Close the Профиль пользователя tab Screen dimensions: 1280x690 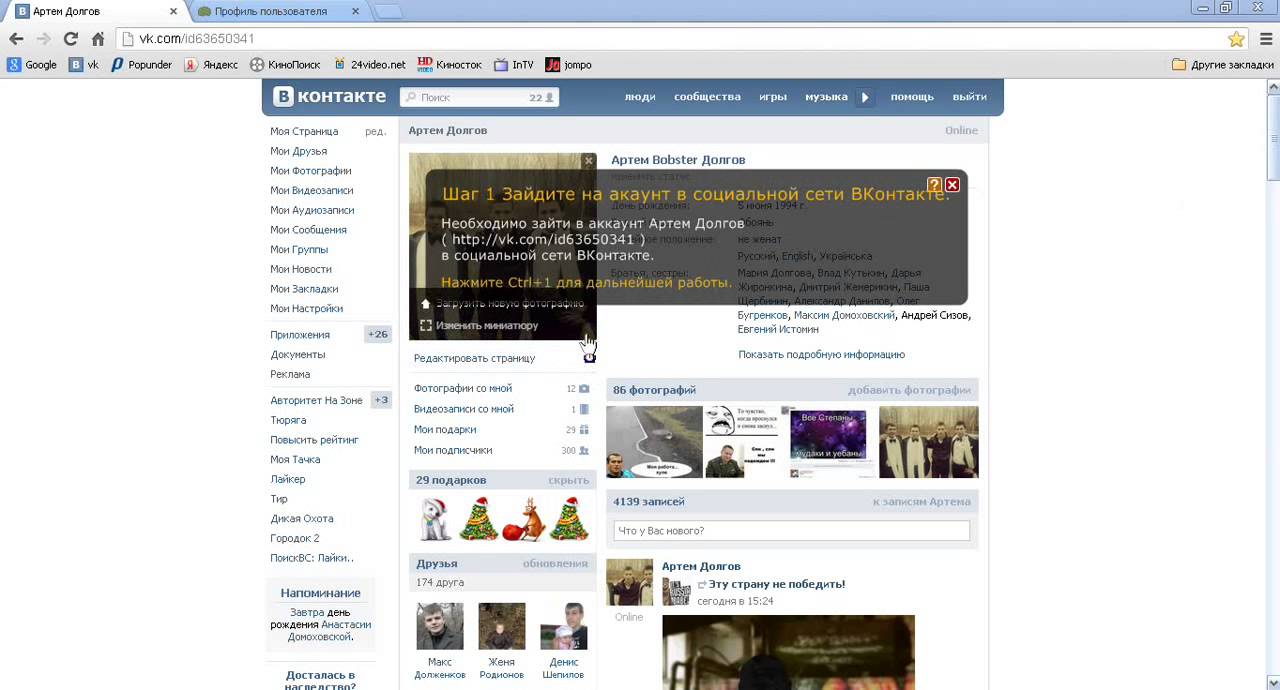click(355, 11)
